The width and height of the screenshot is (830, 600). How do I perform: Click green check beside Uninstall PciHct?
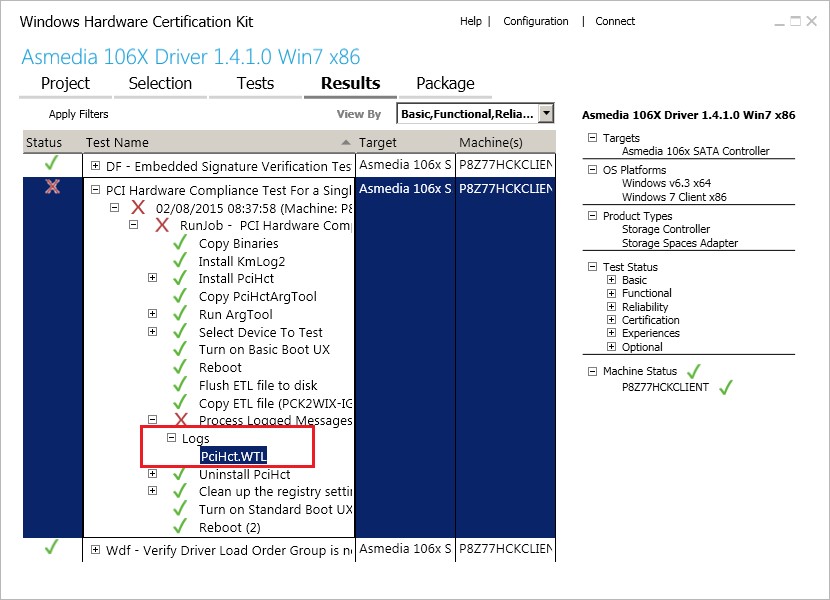tap(180, 473)
